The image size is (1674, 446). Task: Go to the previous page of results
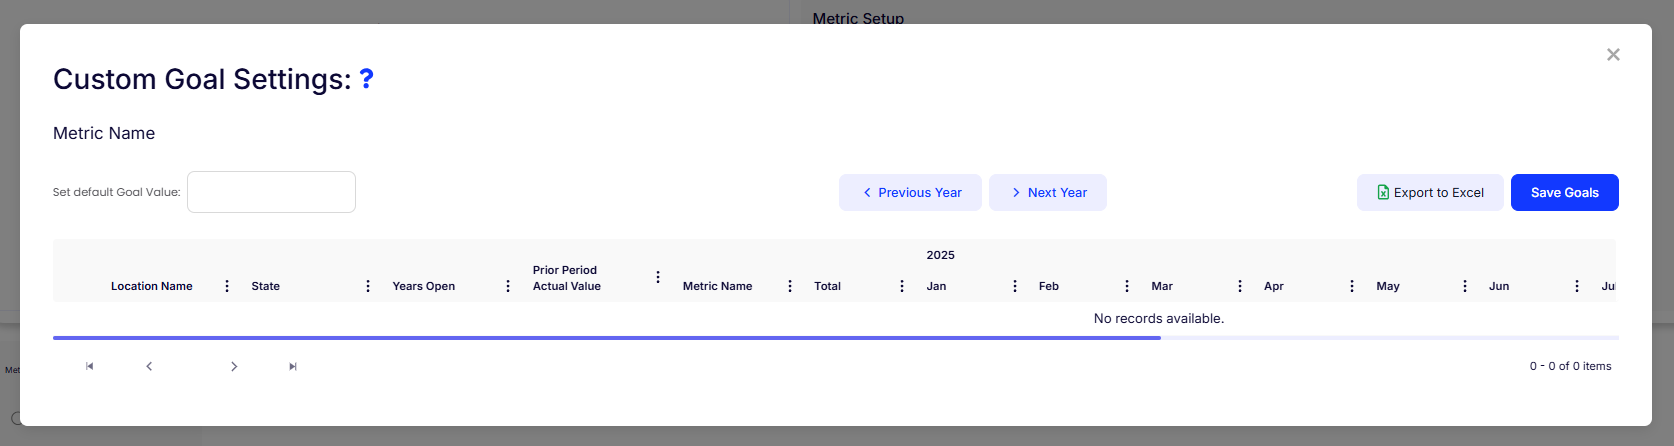coord(149,366)
